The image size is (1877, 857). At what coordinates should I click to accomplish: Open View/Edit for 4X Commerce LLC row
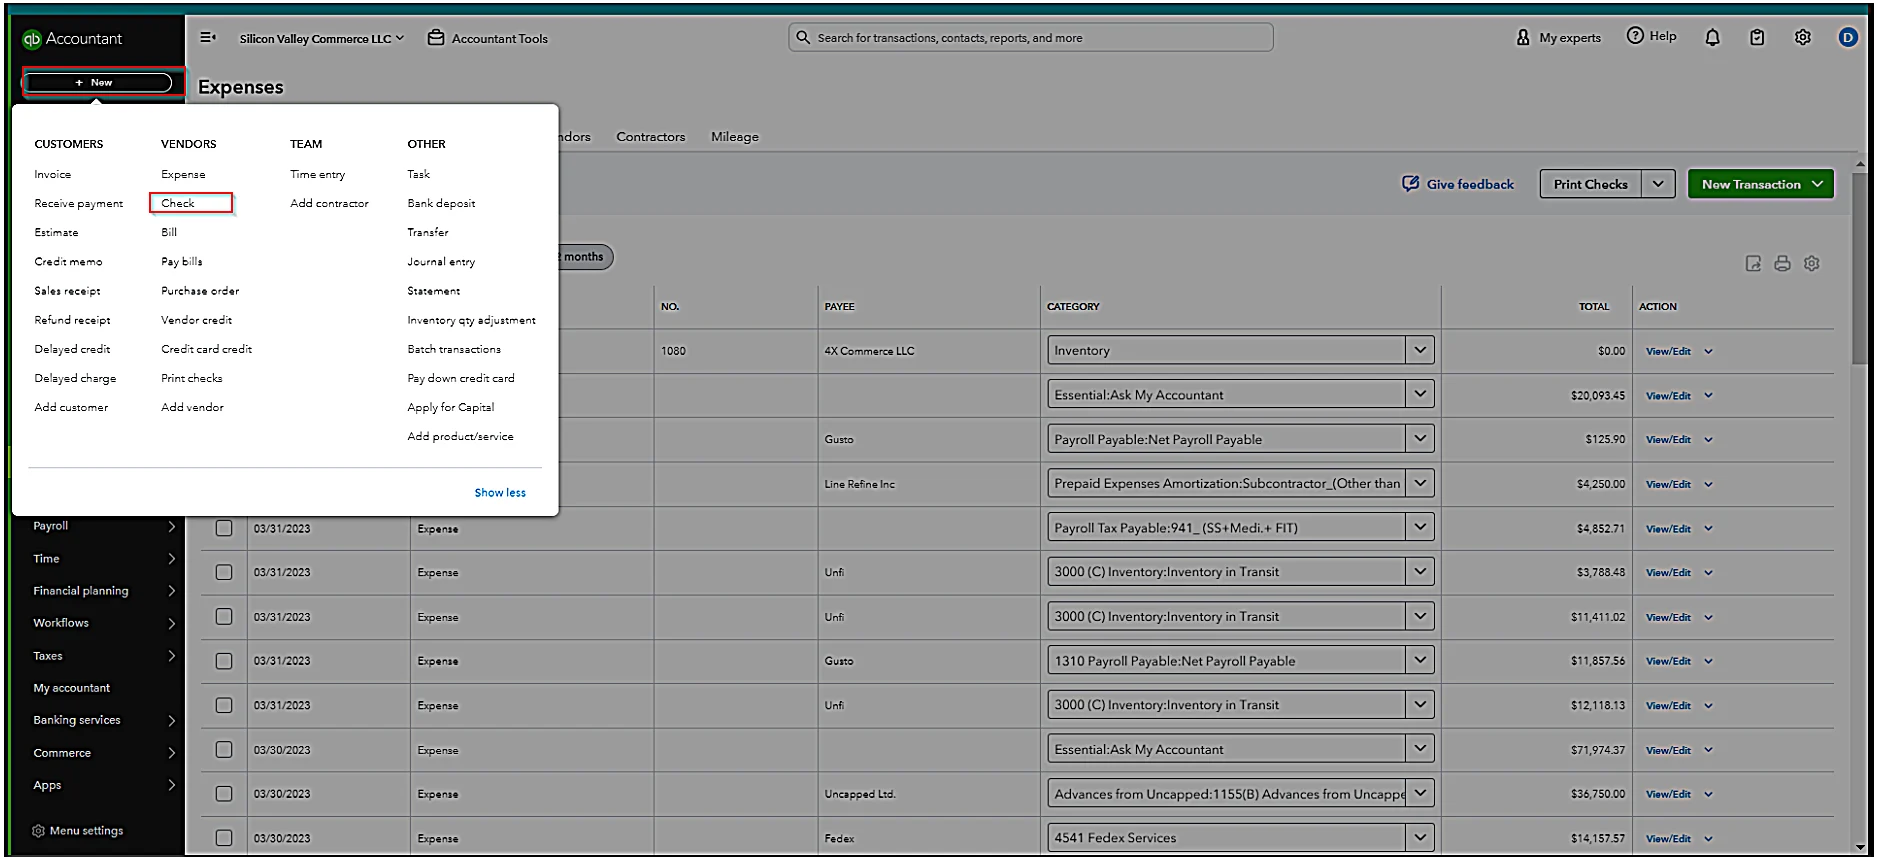[x=1668, y=352]
